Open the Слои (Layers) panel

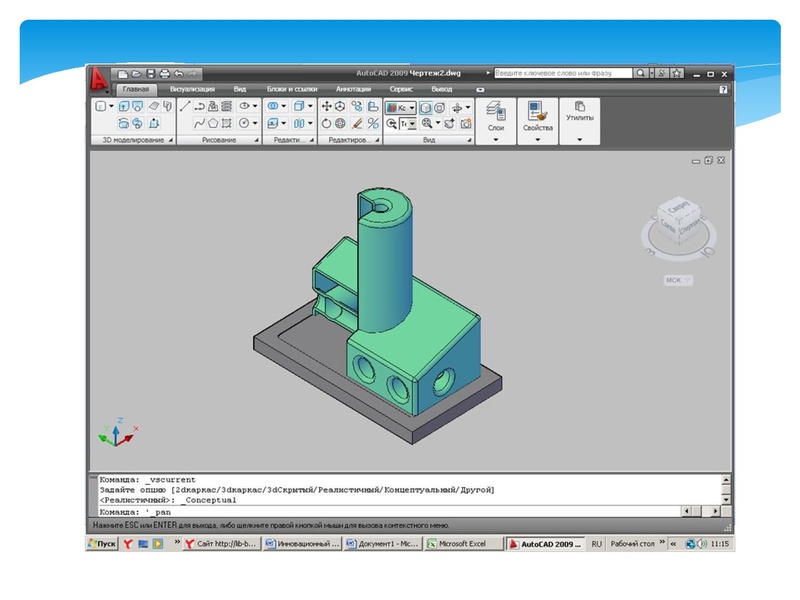[x=496, y=116]
